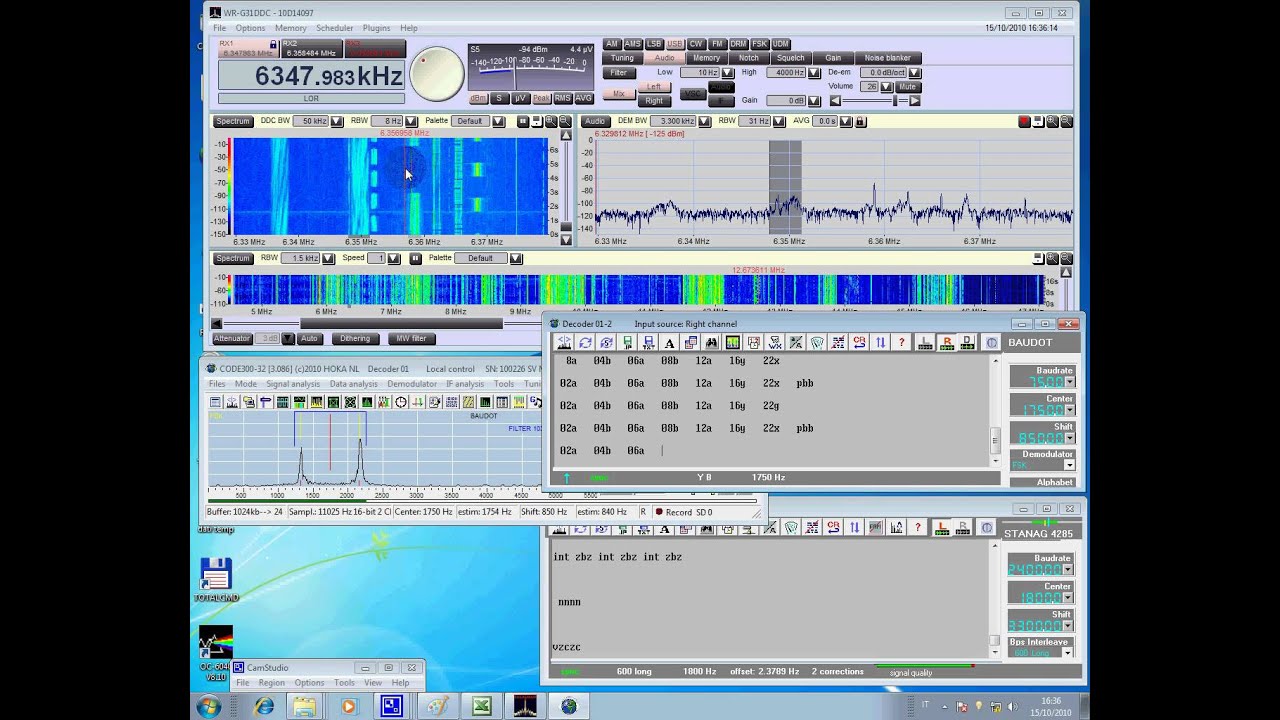1280x720 pixels.
Task: Open Signal analysis menu in CODE300
Action: pos(293,384)
